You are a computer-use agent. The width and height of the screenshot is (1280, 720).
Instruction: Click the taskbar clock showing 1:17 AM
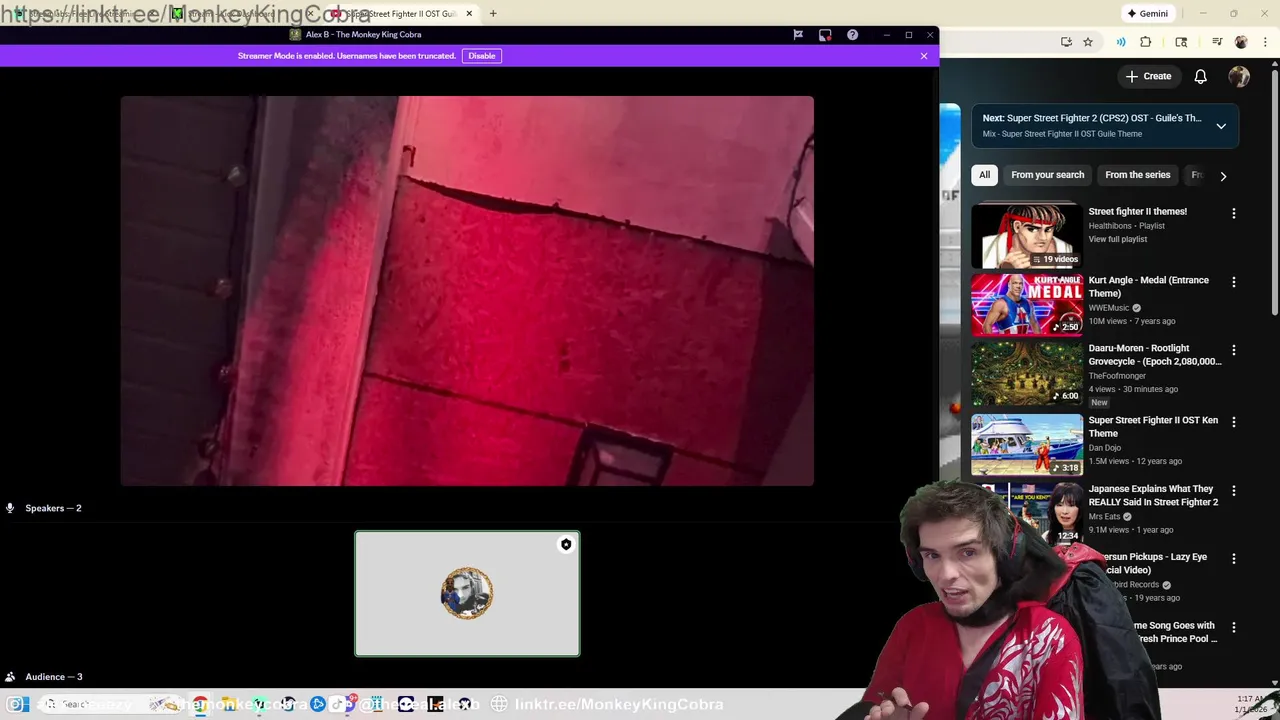click(x=1251, y=704)
